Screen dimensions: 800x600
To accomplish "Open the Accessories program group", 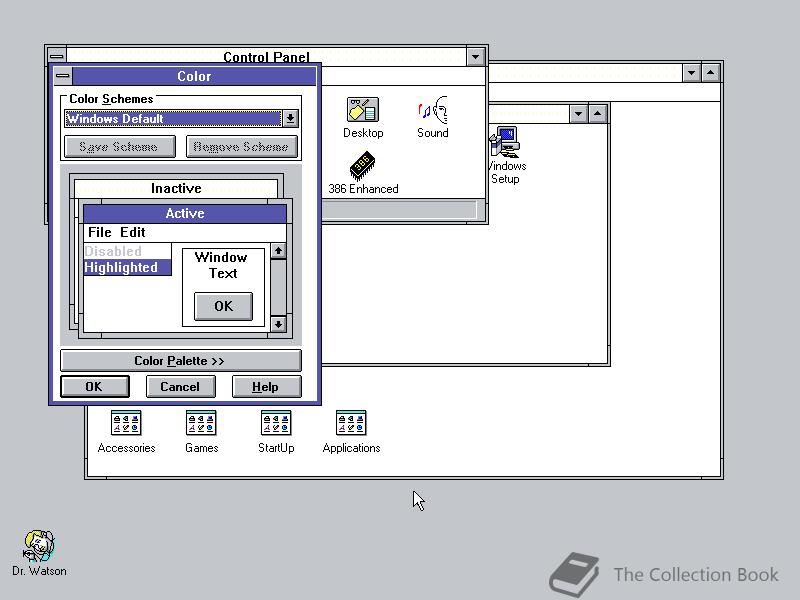I will (x=126, y=432).
